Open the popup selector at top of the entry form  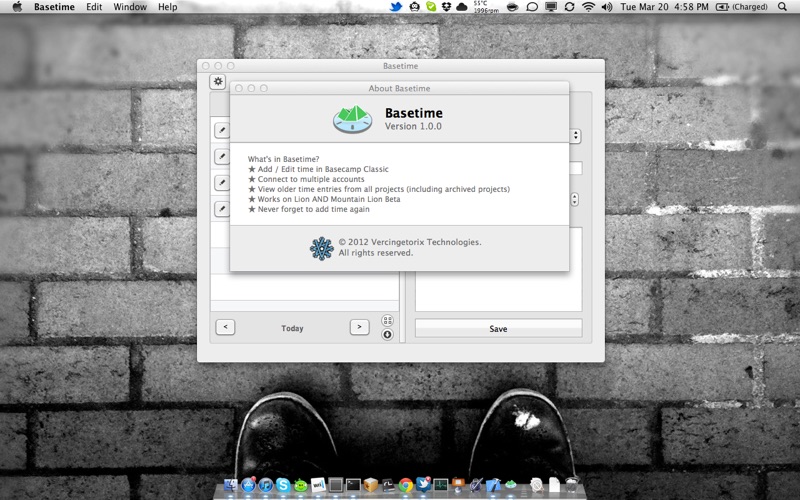click(576, 136)
